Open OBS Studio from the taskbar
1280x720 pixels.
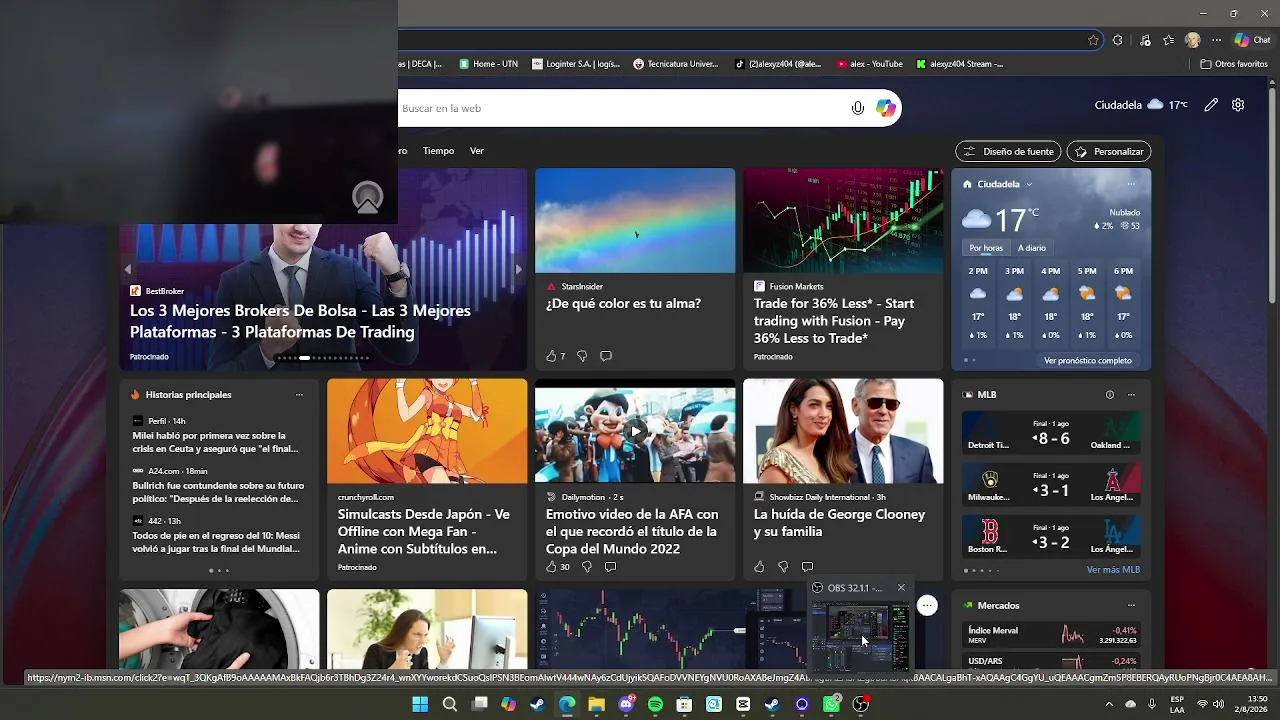(860, 704)
